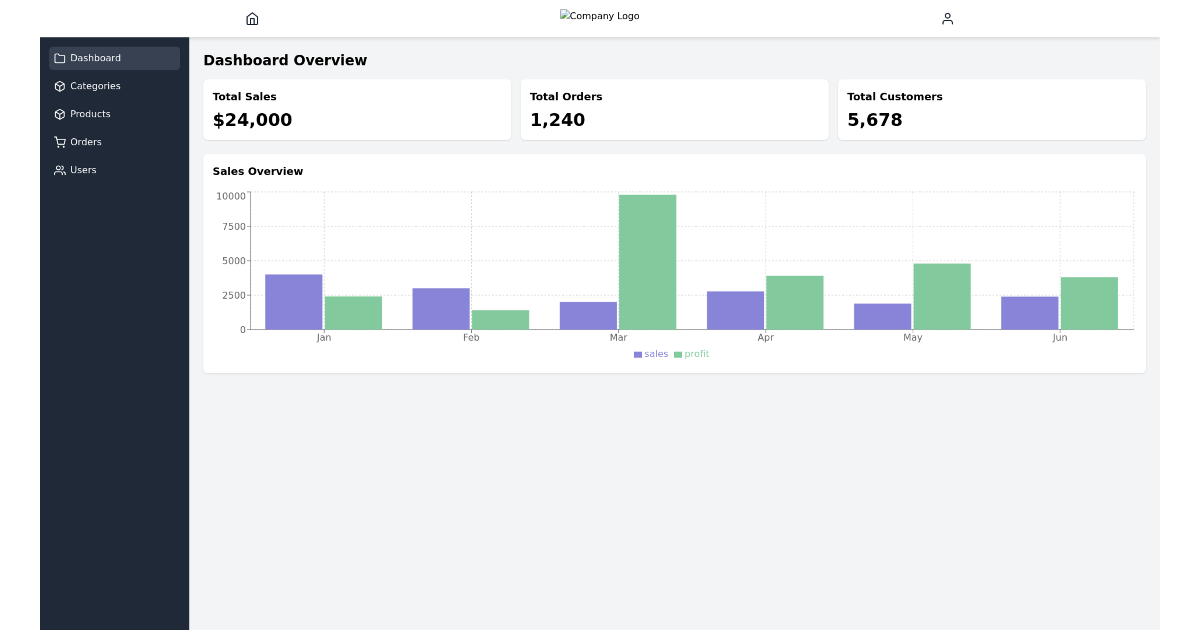Click the home icon in the top bar

point(252,18)
